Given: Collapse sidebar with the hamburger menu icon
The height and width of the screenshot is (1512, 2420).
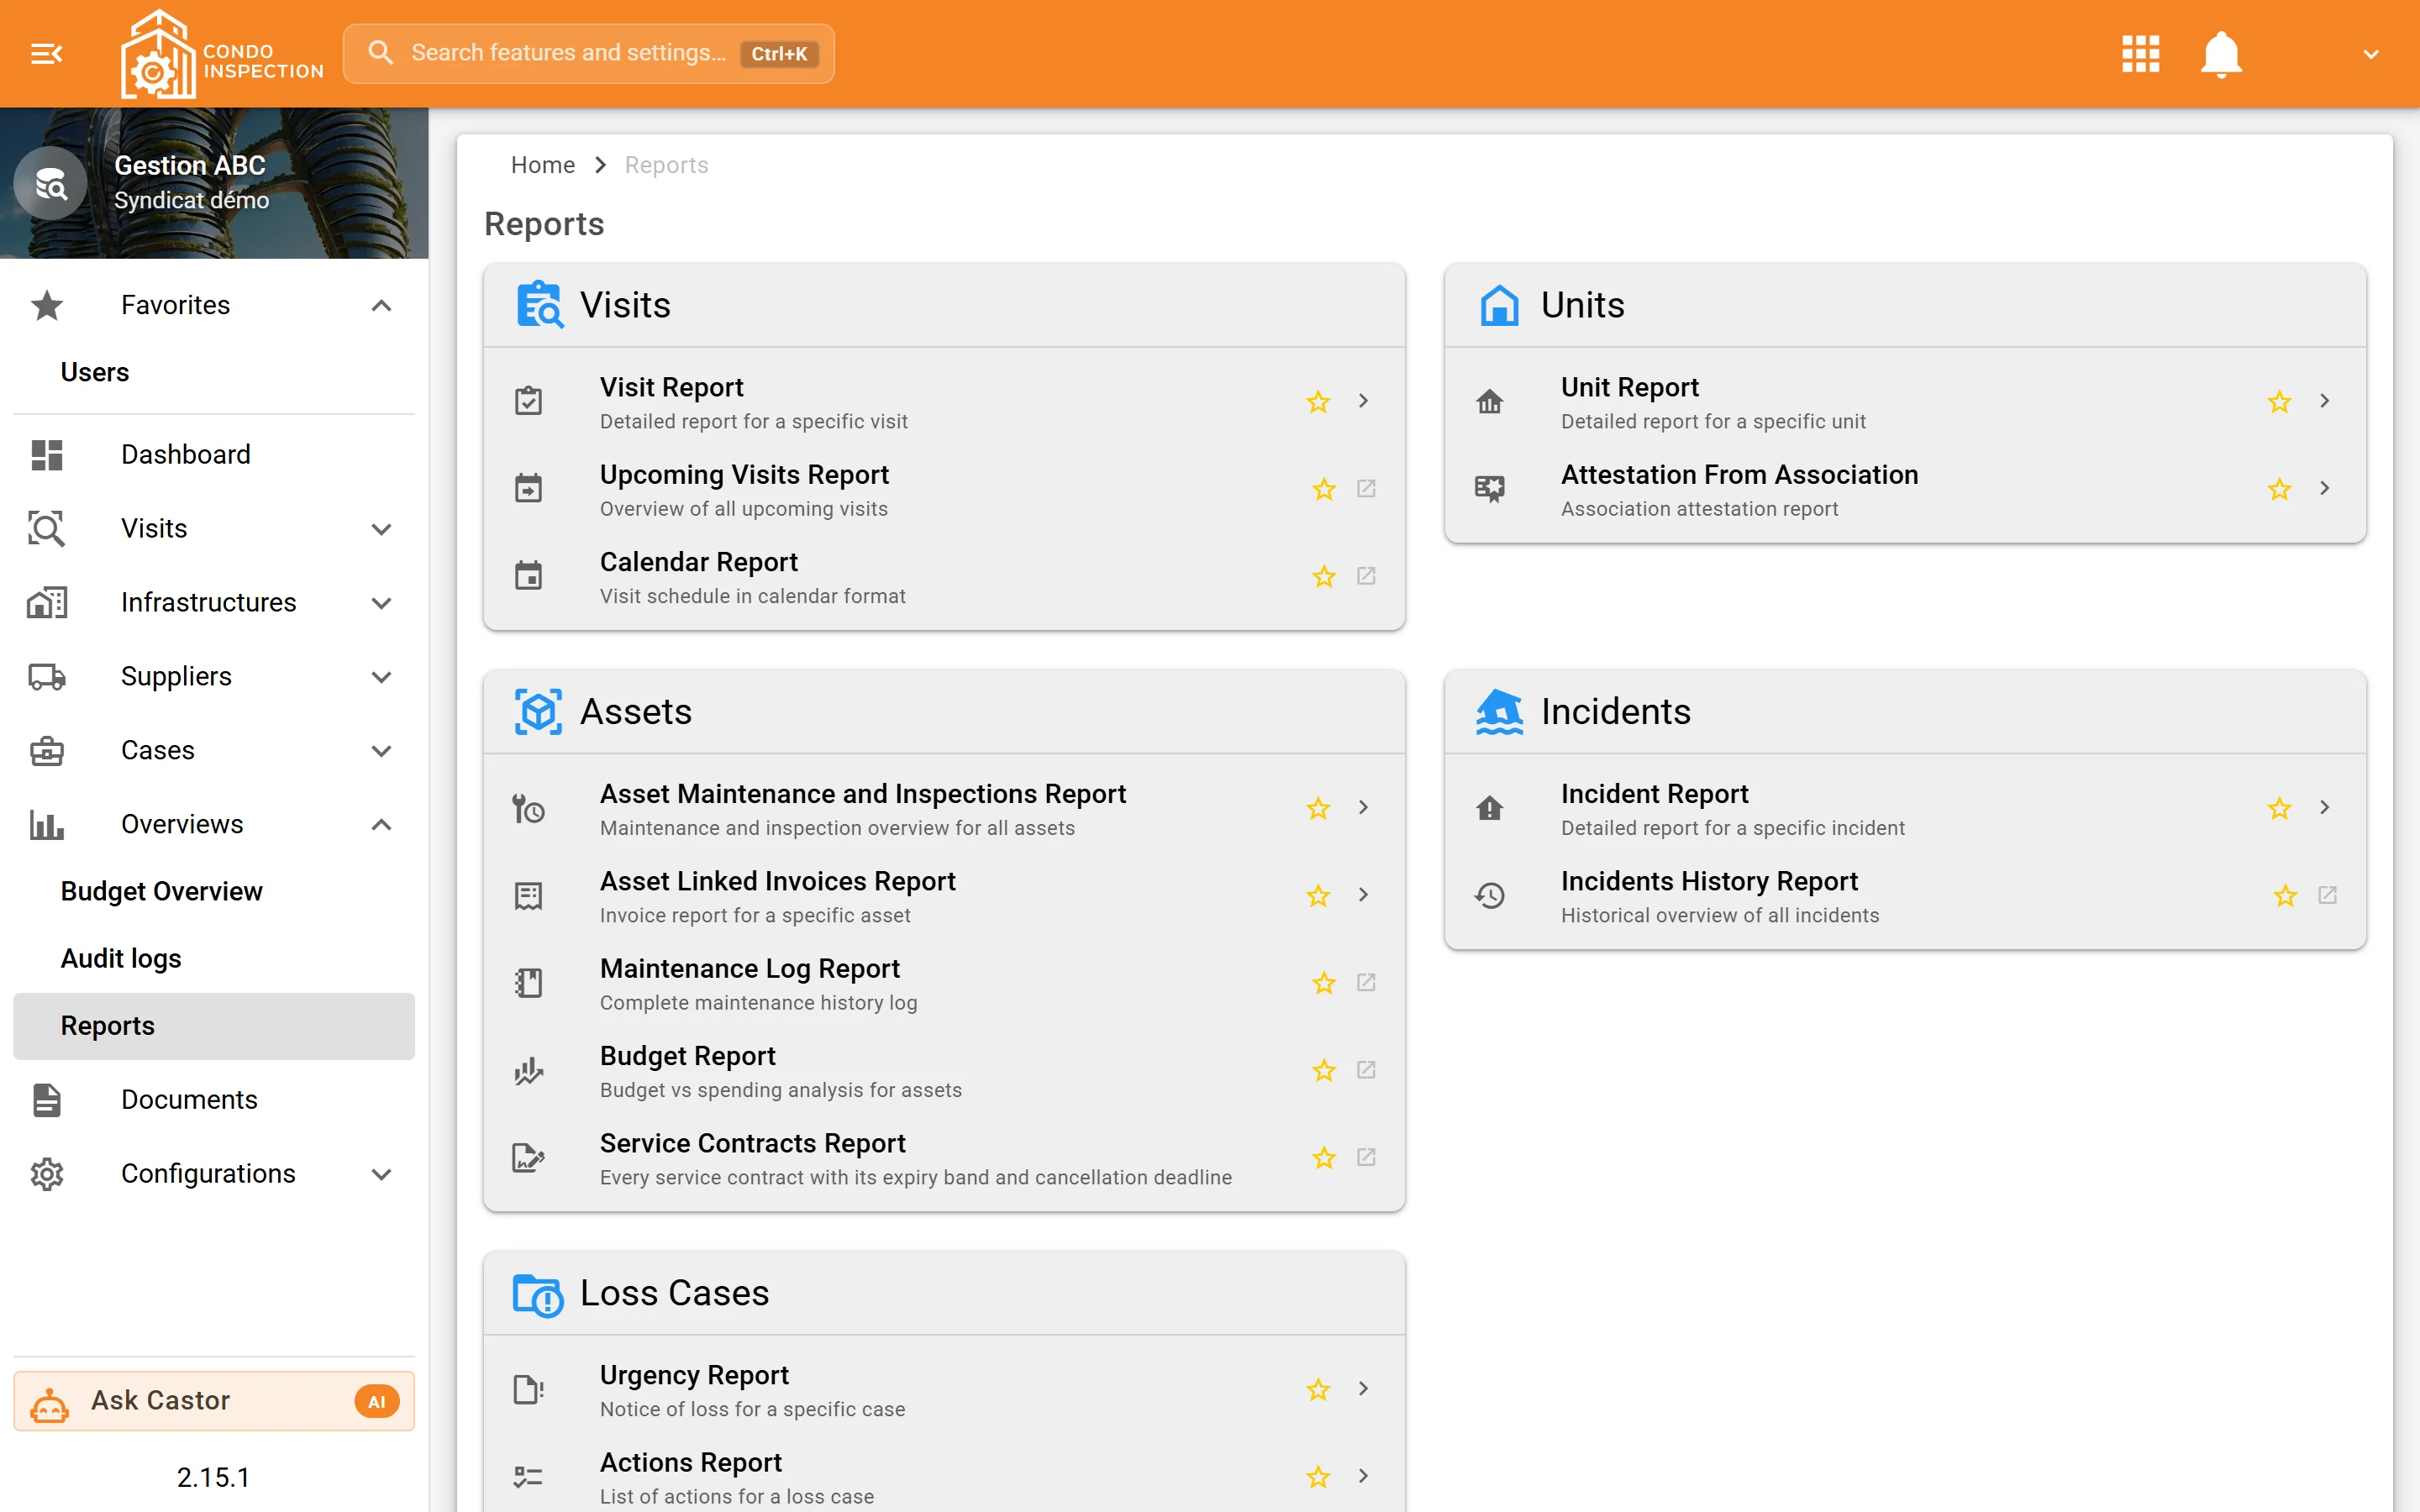Looking at the screenshot, I should click(x=47, y=54).
